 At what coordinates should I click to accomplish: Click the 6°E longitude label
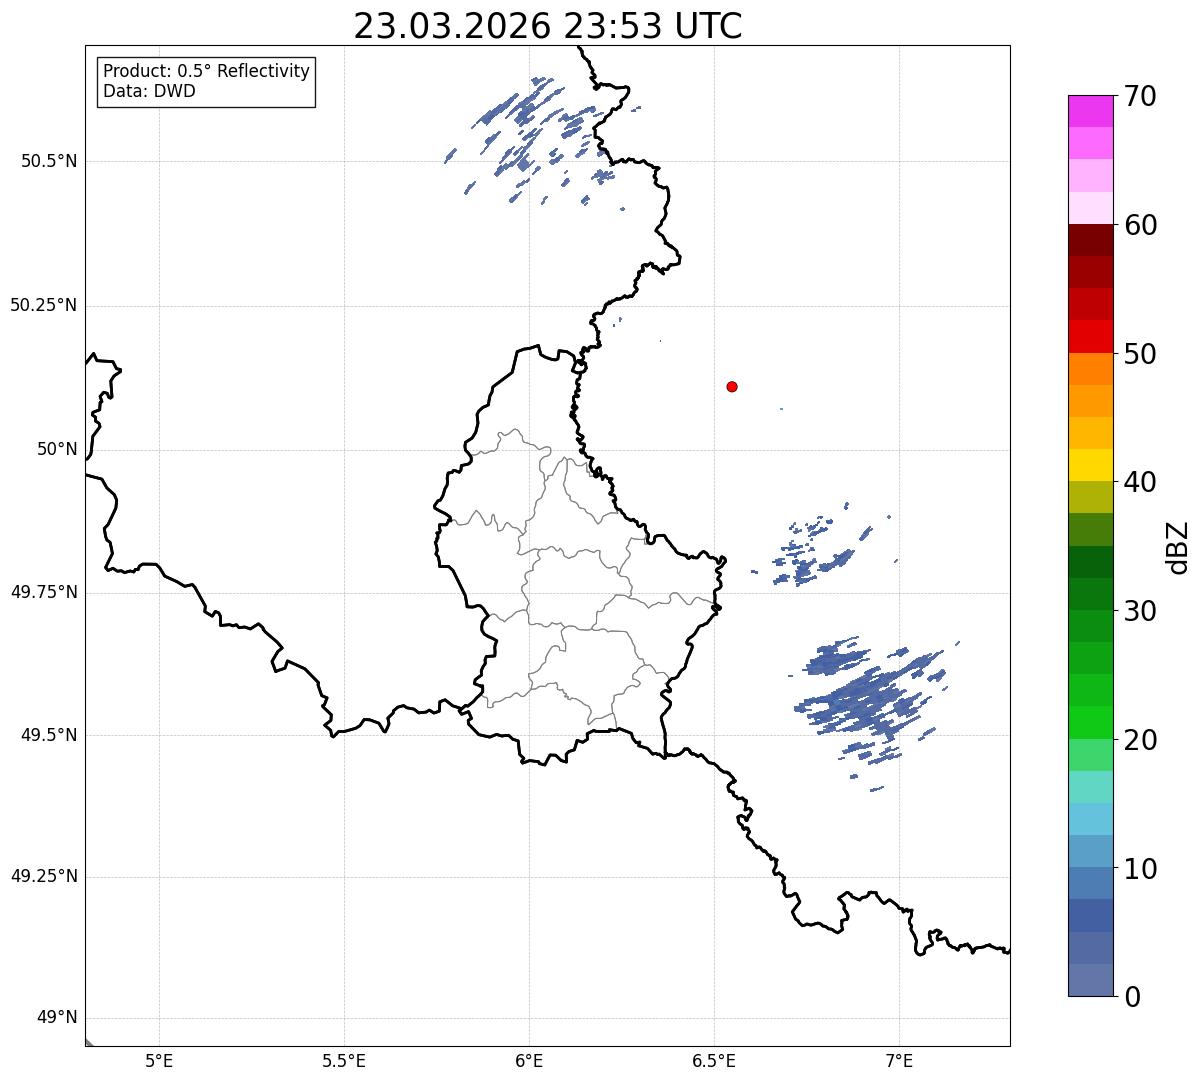tap(529, 1061)
